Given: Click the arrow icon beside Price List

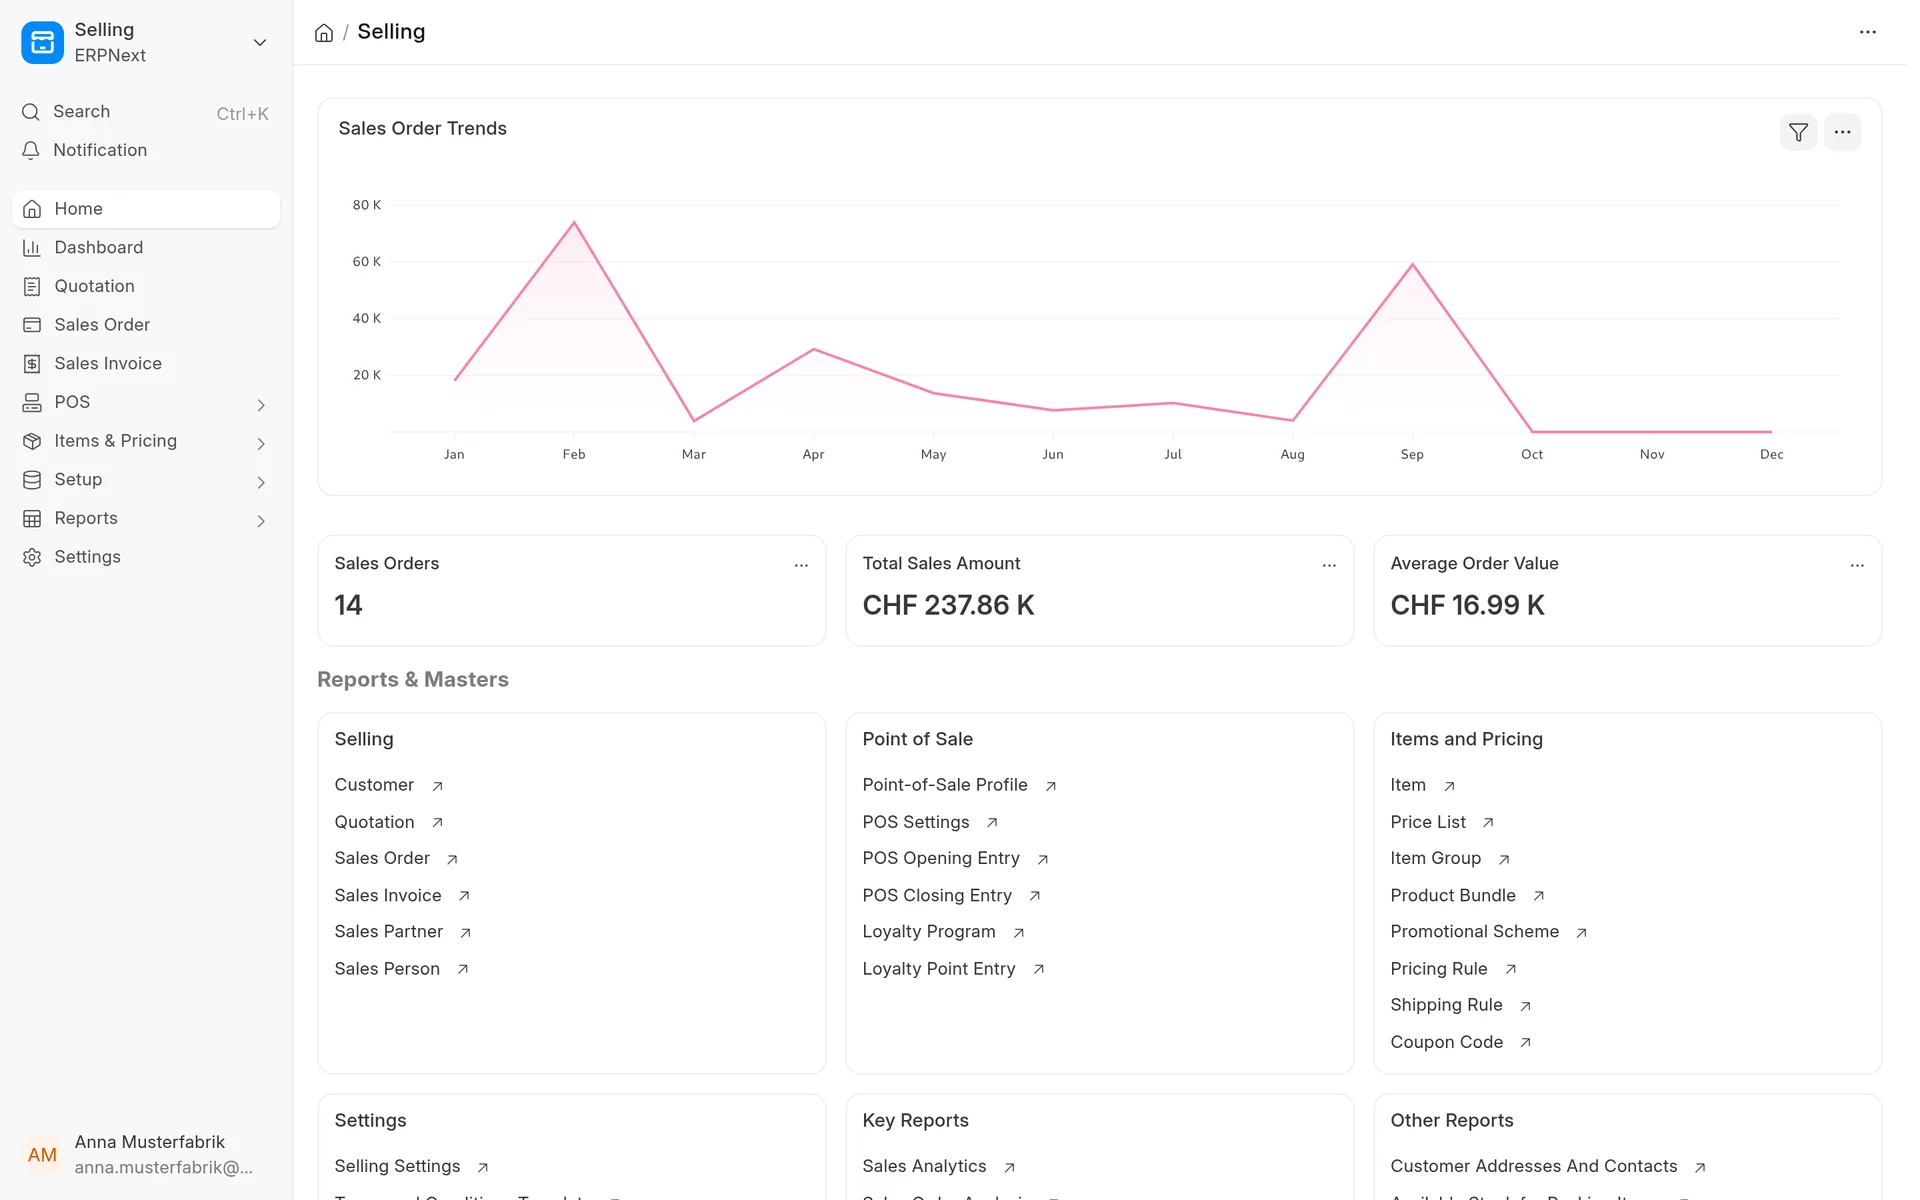Looking at the screenshot, I should tap(1488, 823).
